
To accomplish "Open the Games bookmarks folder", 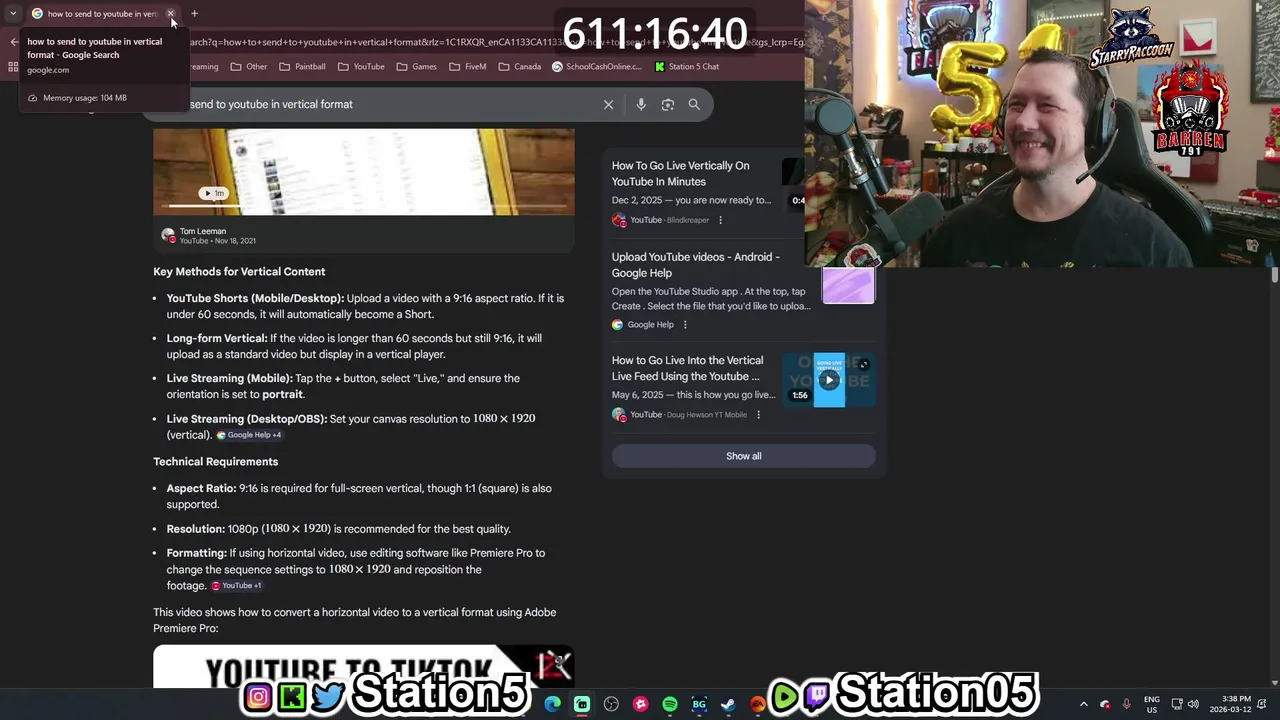I will click(417, 67).
